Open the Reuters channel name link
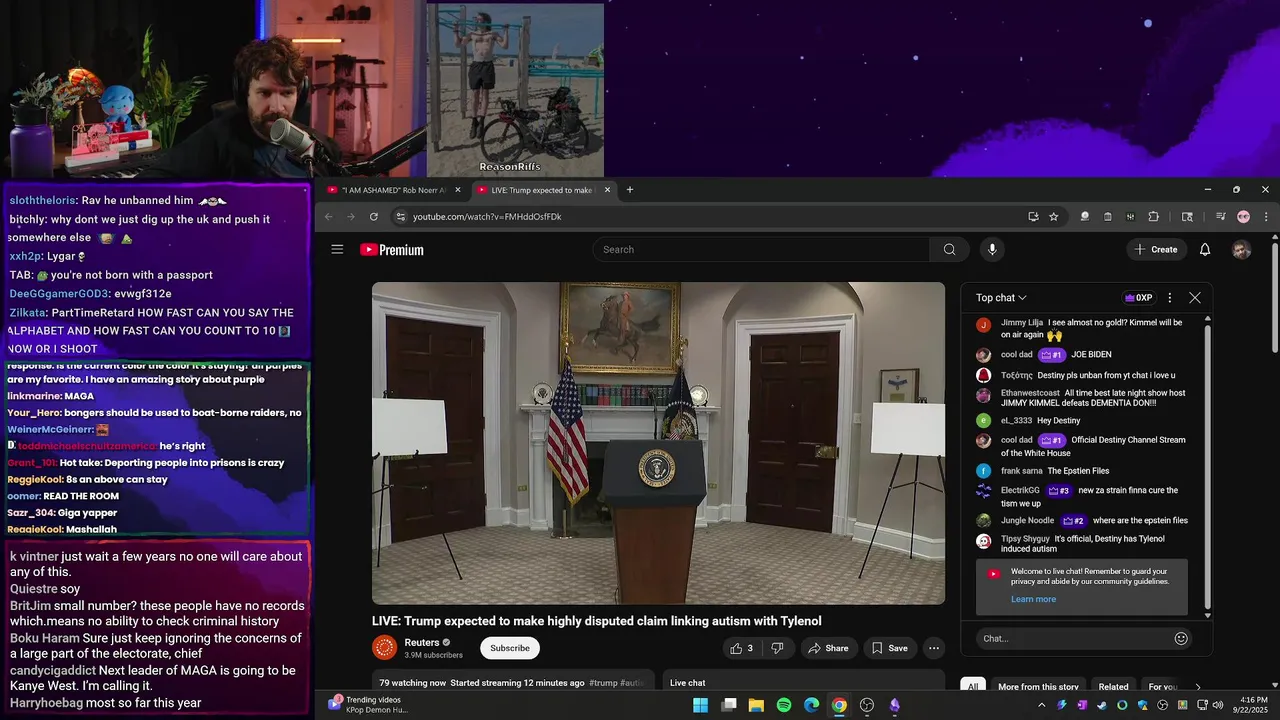The image size is (1280, 720). click(x=421, y=642)
